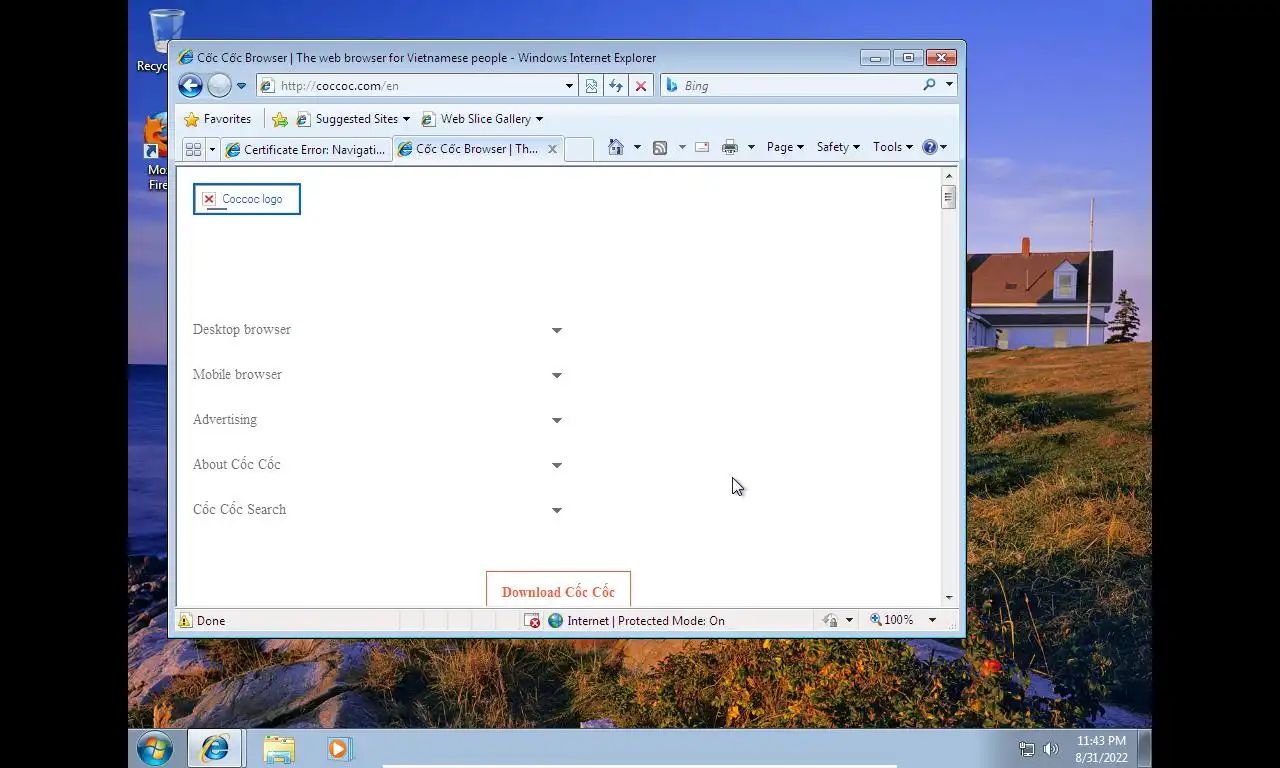Close the Cốc Cốc Browser tab
This screenshot has height=768, width=1280.
tap(552, 149)
